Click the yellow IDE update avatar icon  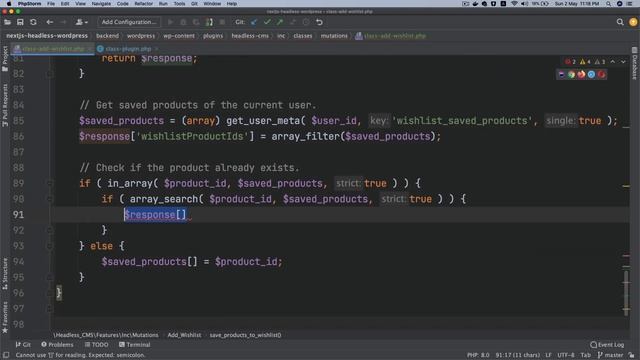[633, 22]
